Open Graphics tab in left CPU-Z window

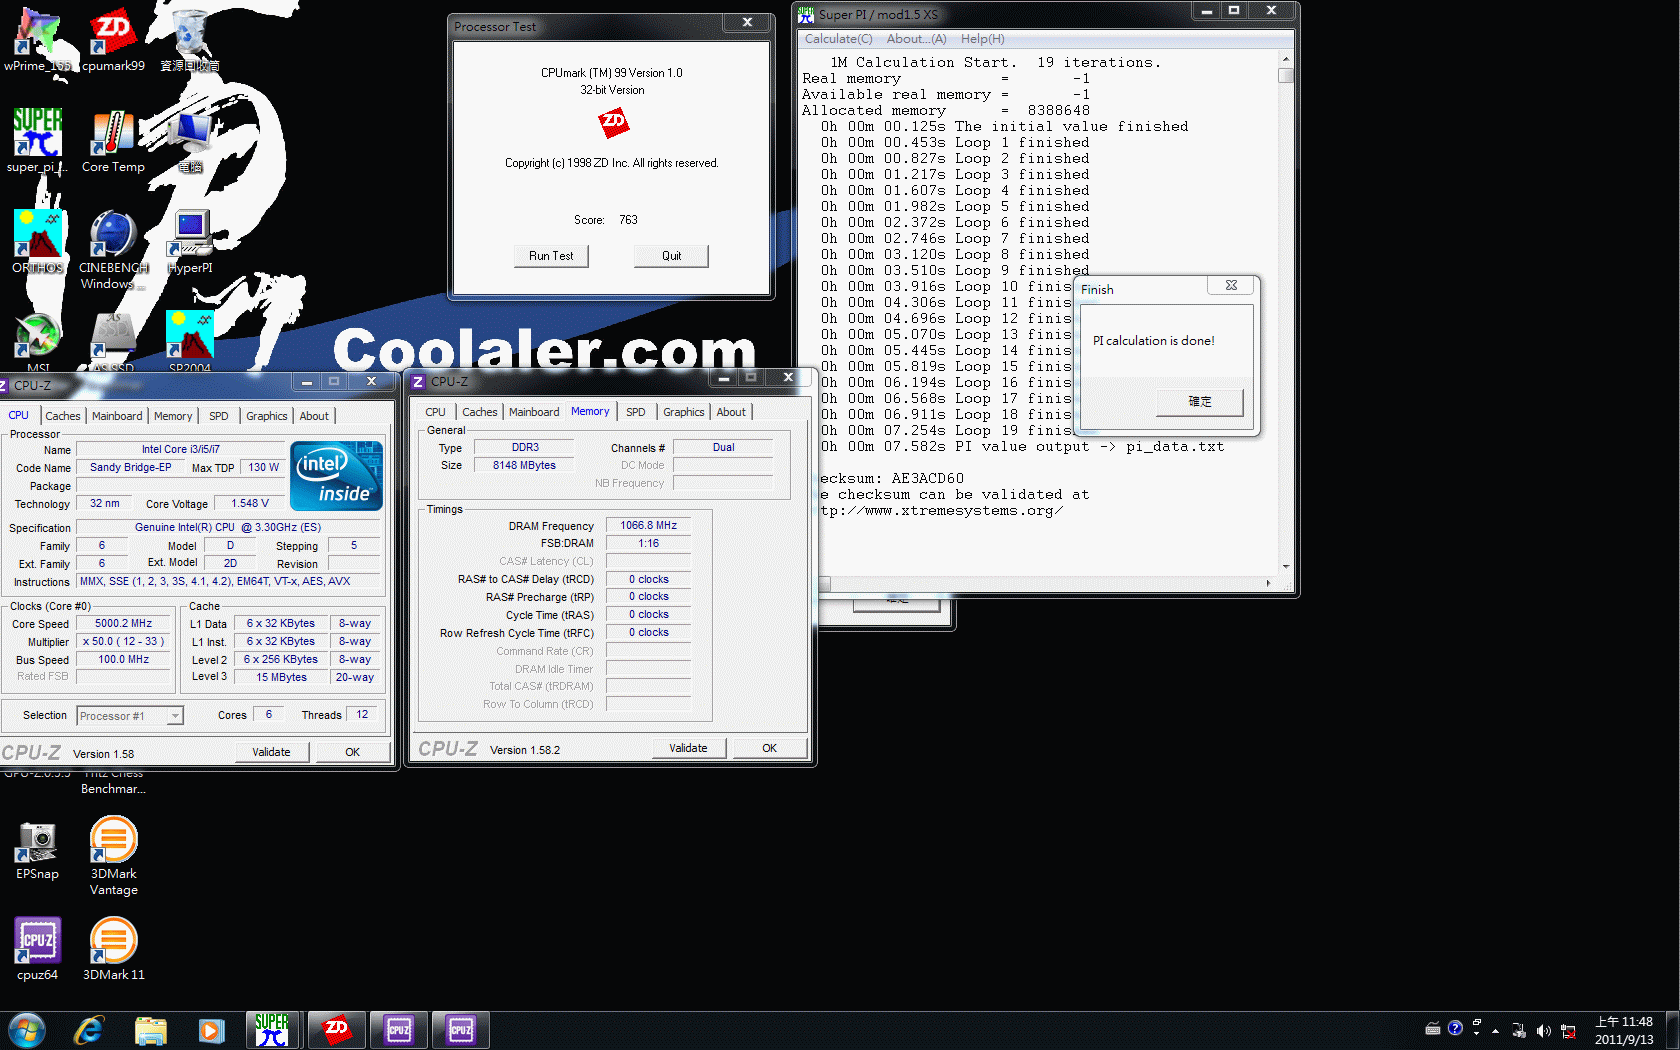click(x=266, y=416)
